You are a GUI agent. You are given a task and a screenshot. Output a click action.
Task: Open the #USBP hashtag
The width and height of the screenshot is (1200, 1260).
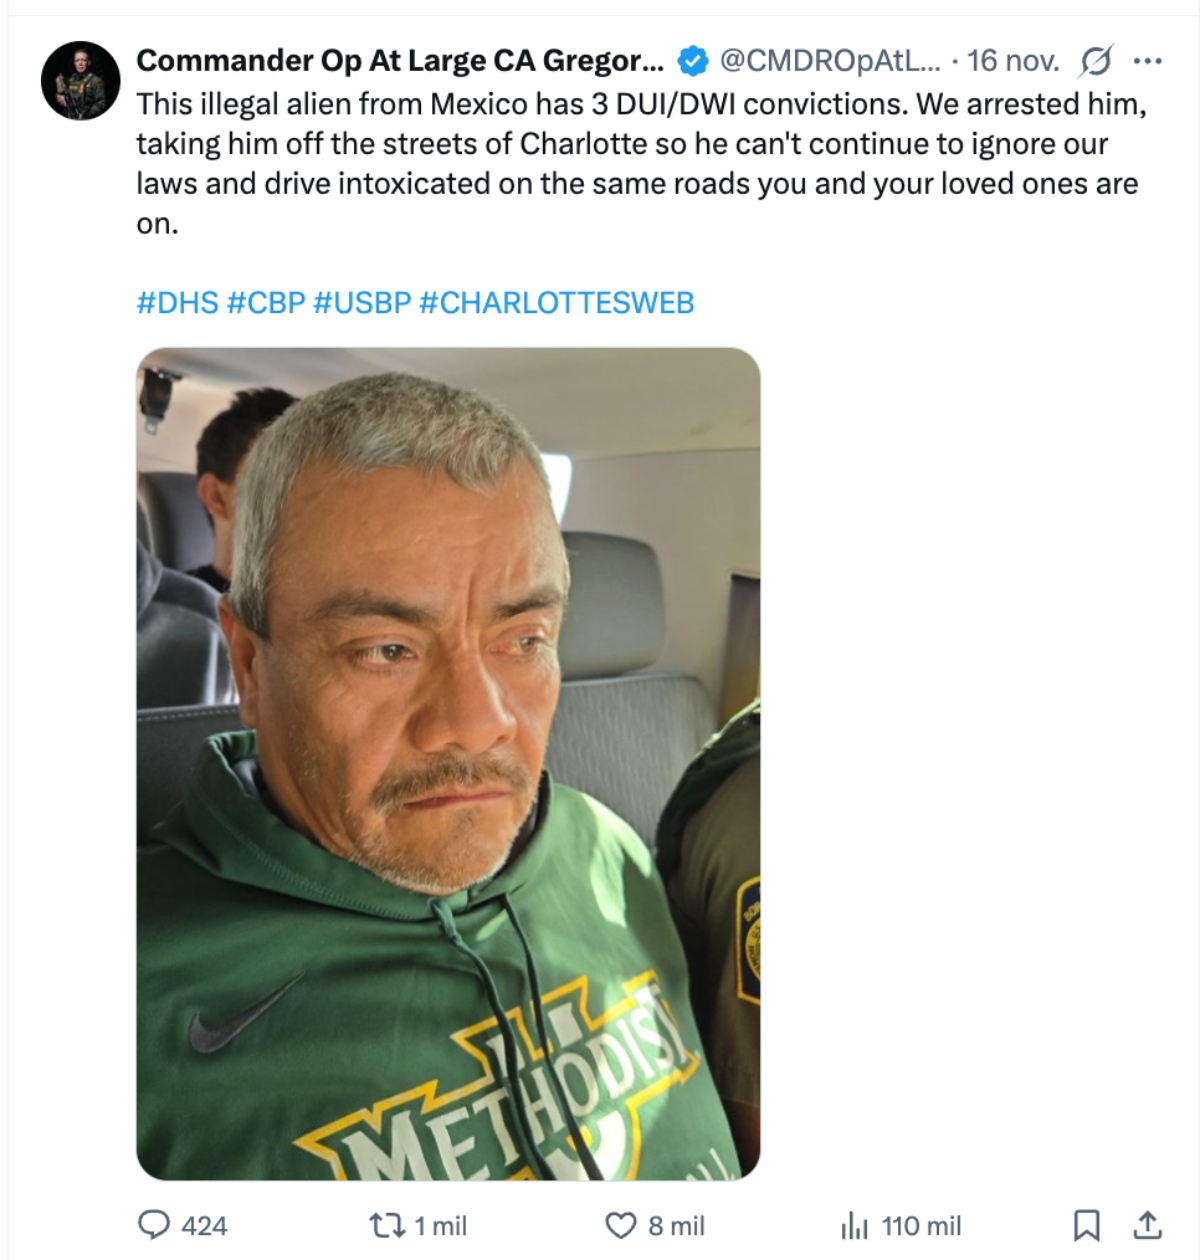coord(362,303)
